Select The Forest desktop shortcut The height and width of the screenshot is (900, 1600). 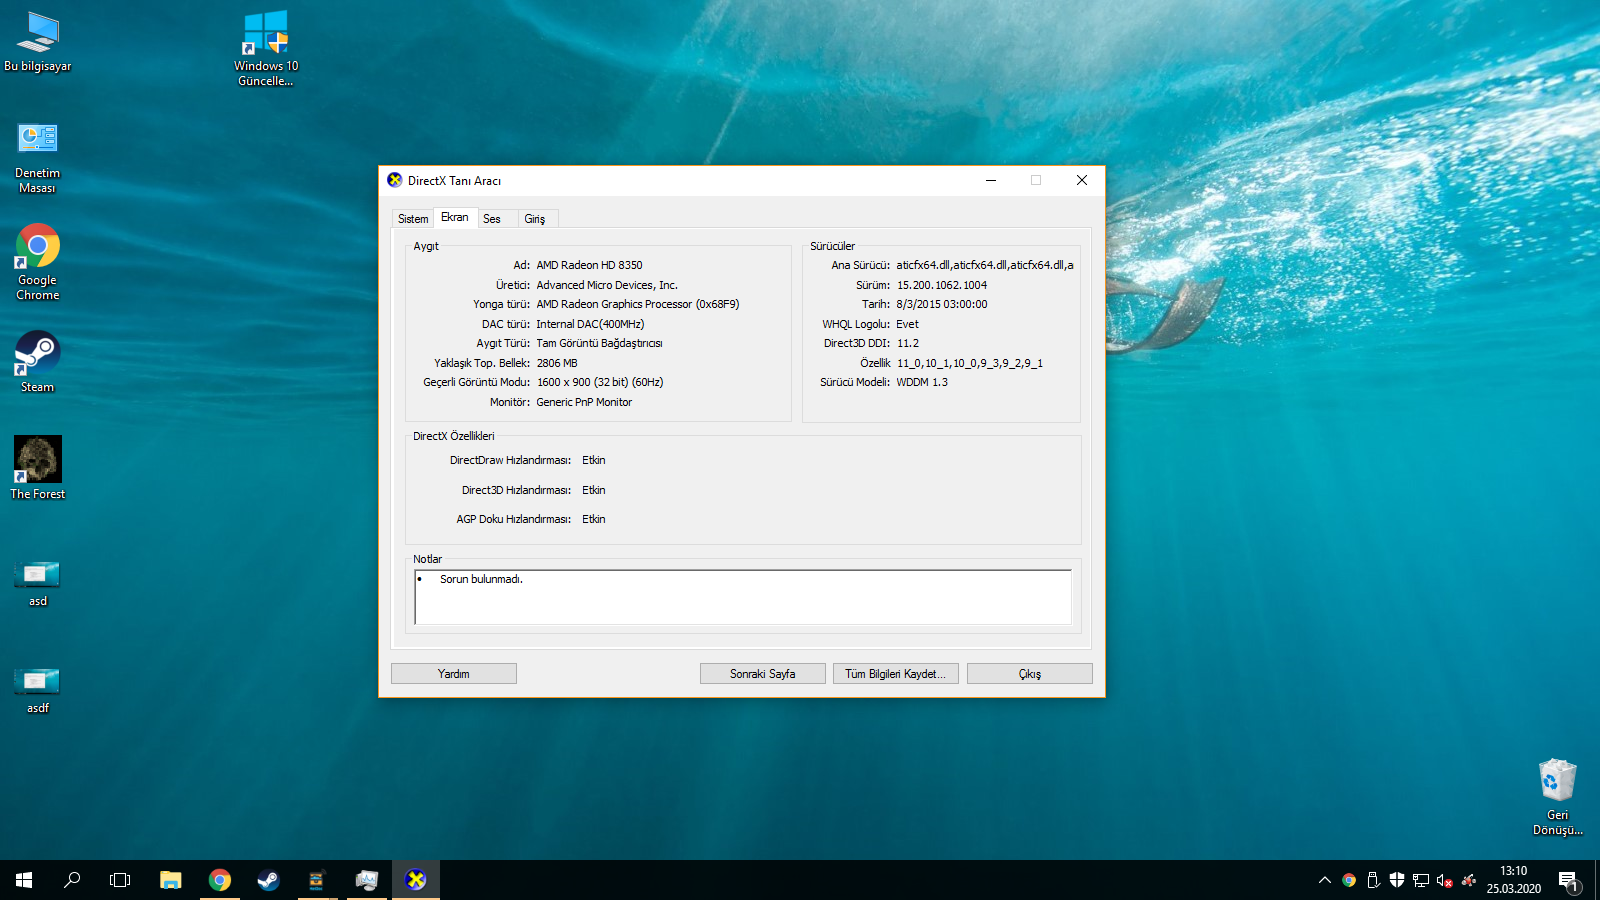pyautogui.click(x=38, y=468)
